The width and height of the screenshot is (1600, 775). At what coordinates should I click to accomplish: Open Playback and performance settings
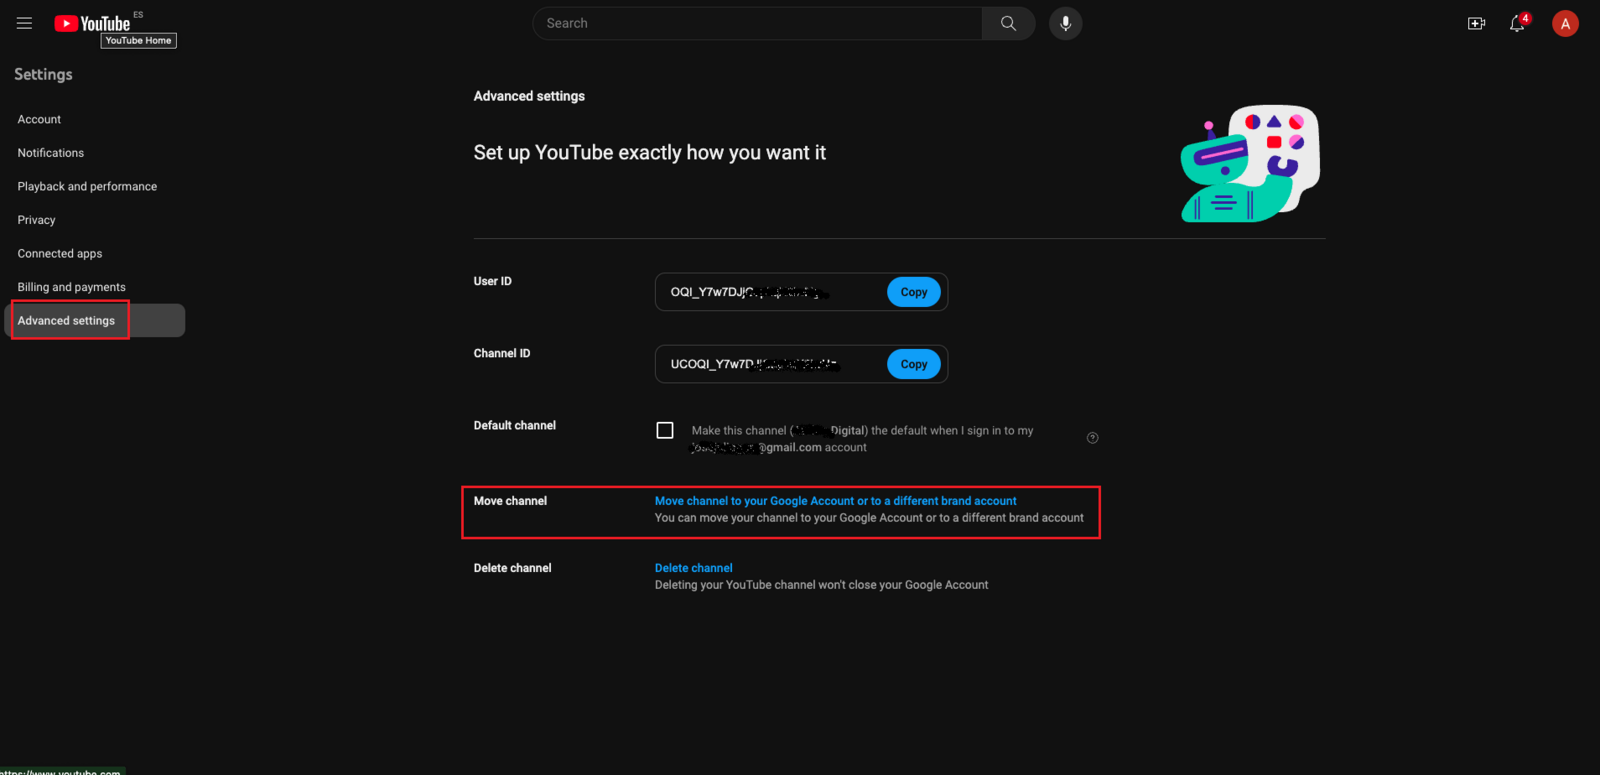coord(87,186)
